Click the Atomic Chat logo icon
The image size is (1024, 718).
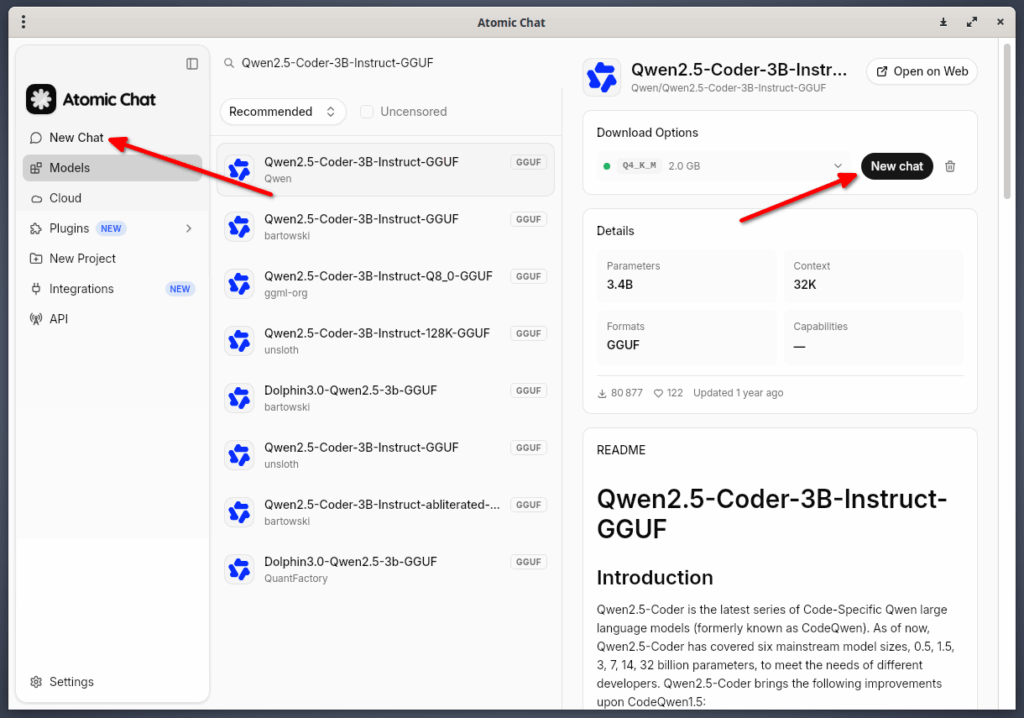click(41, 99)
